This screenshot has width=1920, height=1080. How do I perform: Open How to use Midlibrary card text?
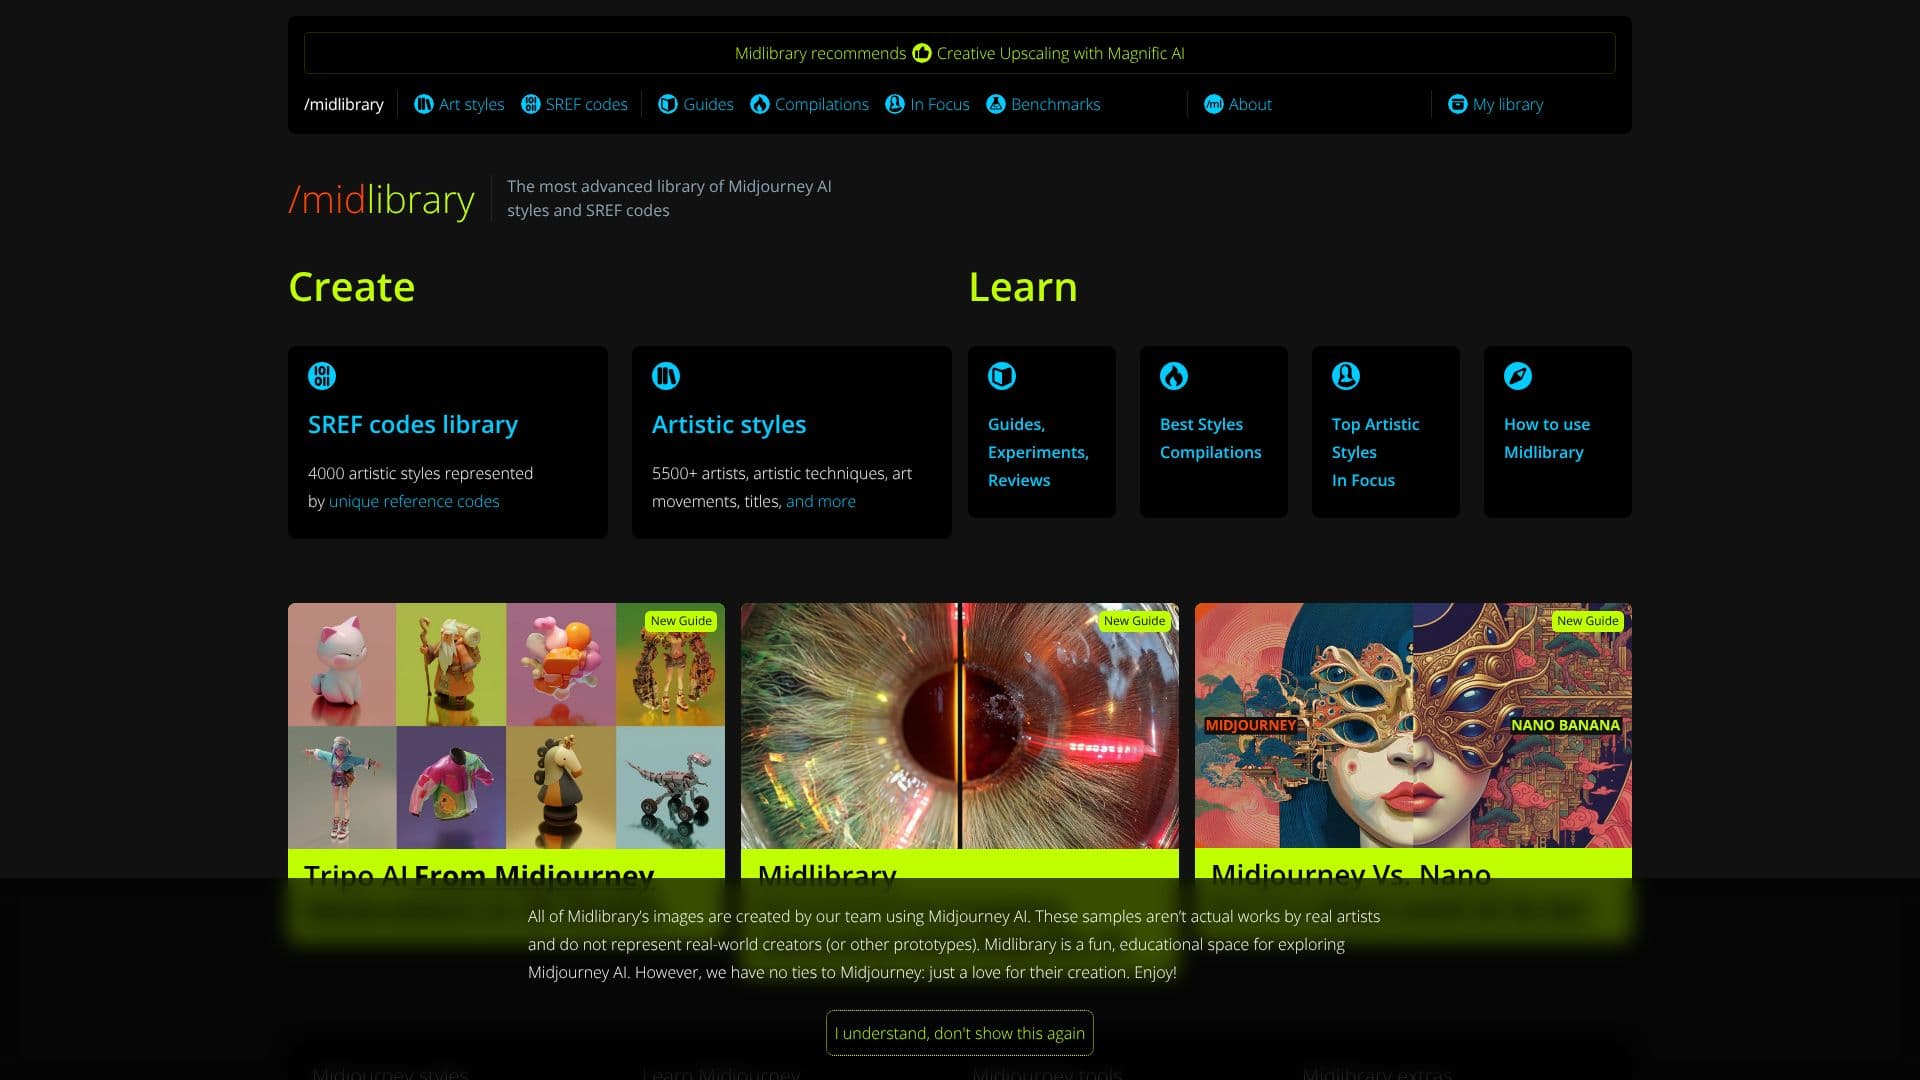[1547, 438]
